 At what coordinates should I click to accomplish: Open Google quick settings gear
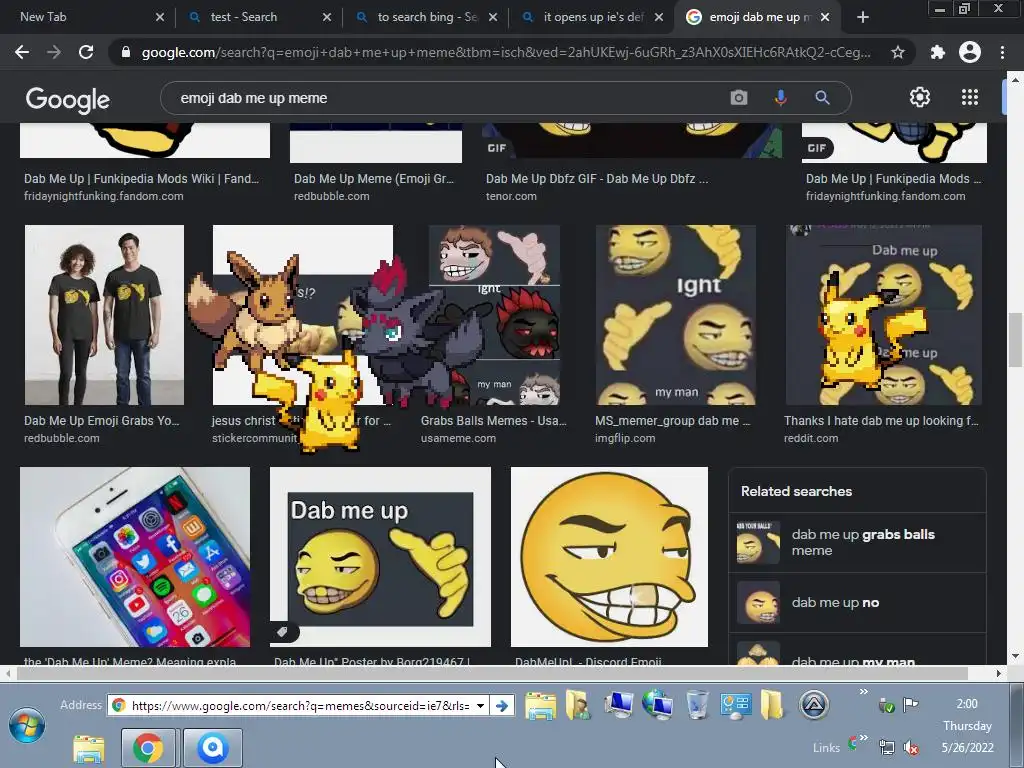[920, 97]
